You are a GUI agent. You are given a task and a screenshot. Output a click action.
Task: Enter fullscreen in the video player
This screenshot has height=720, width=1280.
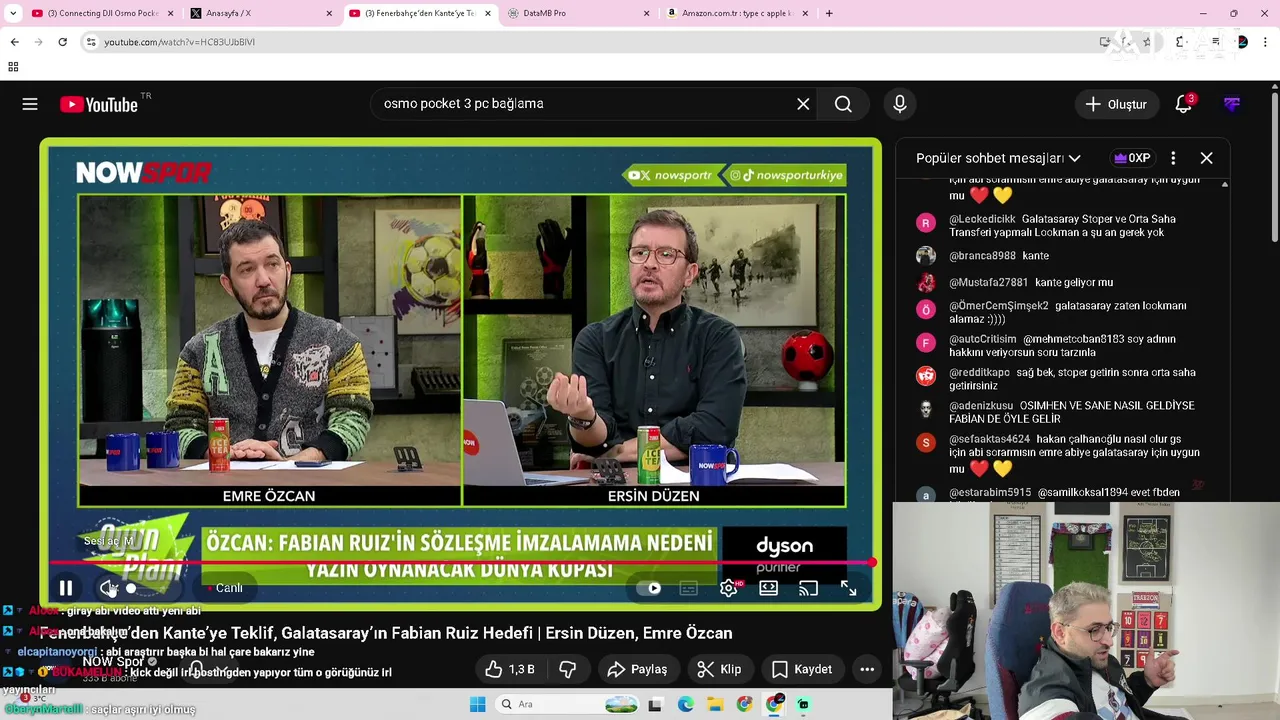[x=848, y=588]
